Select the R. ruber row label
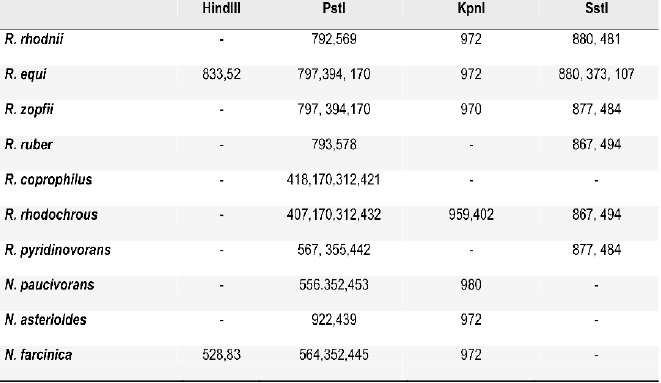 [29, 145]
